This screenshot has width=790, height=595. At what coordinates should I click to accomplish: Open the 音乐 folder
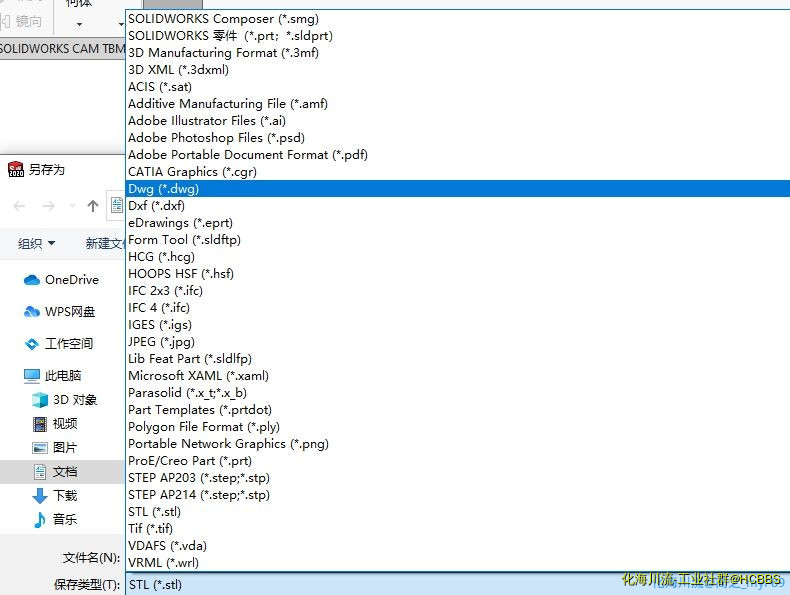(55, 519)
